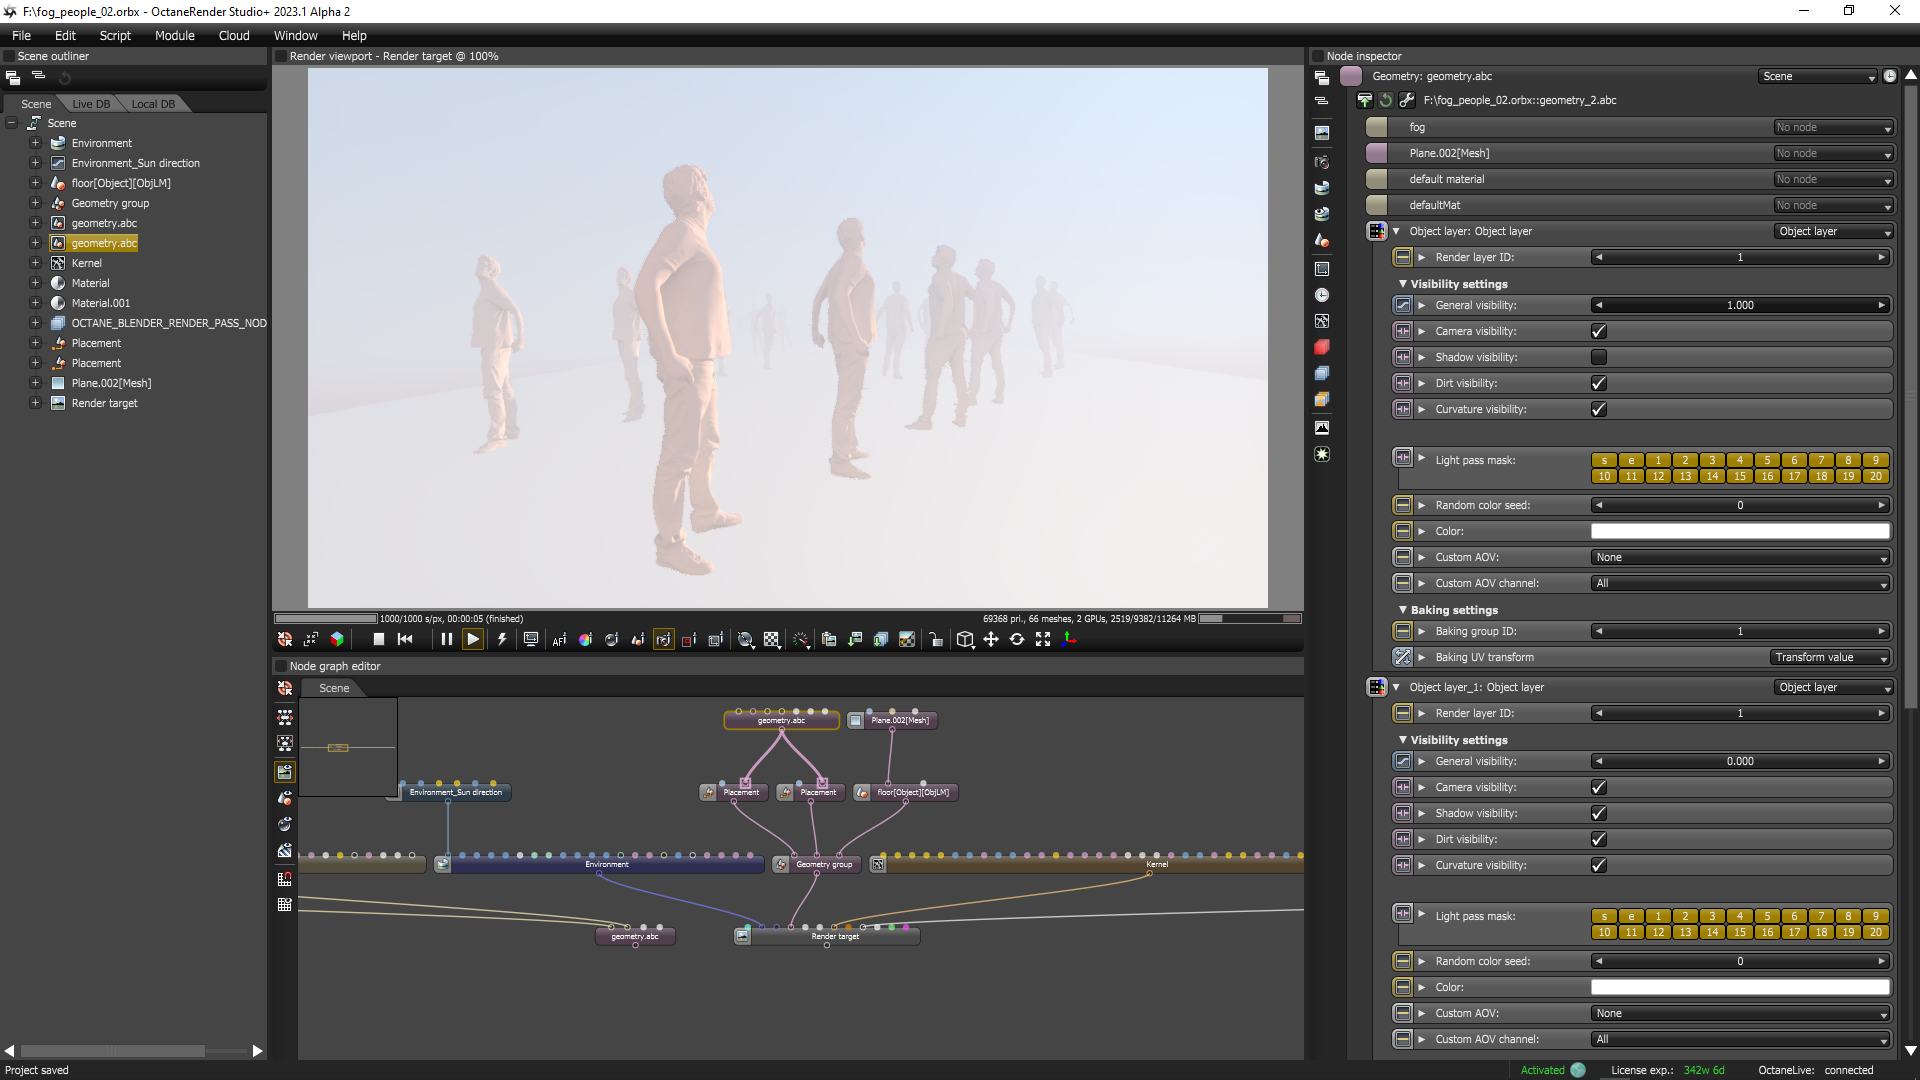Click the alpha checkerboard background icon
The width and height of the screenshot is (1920, 1080).
(772, 640)
